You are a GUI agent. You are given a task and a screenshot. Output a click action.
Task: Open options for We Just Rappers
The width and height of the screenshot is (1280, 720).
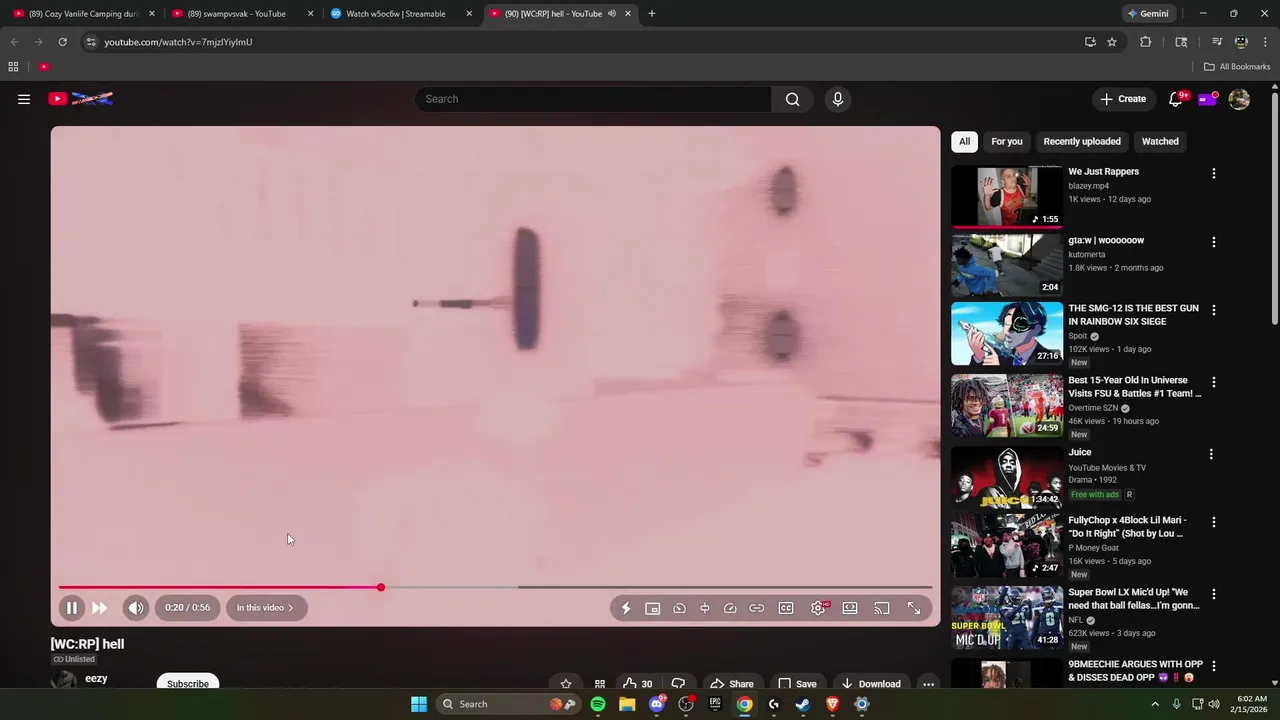point(1214,173)
